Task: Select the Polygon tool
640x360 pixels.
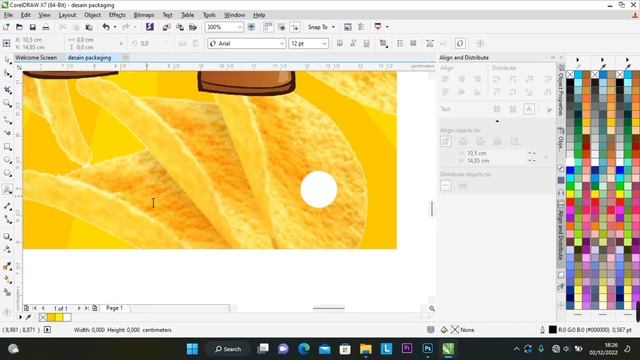Action: click(7, 173)
